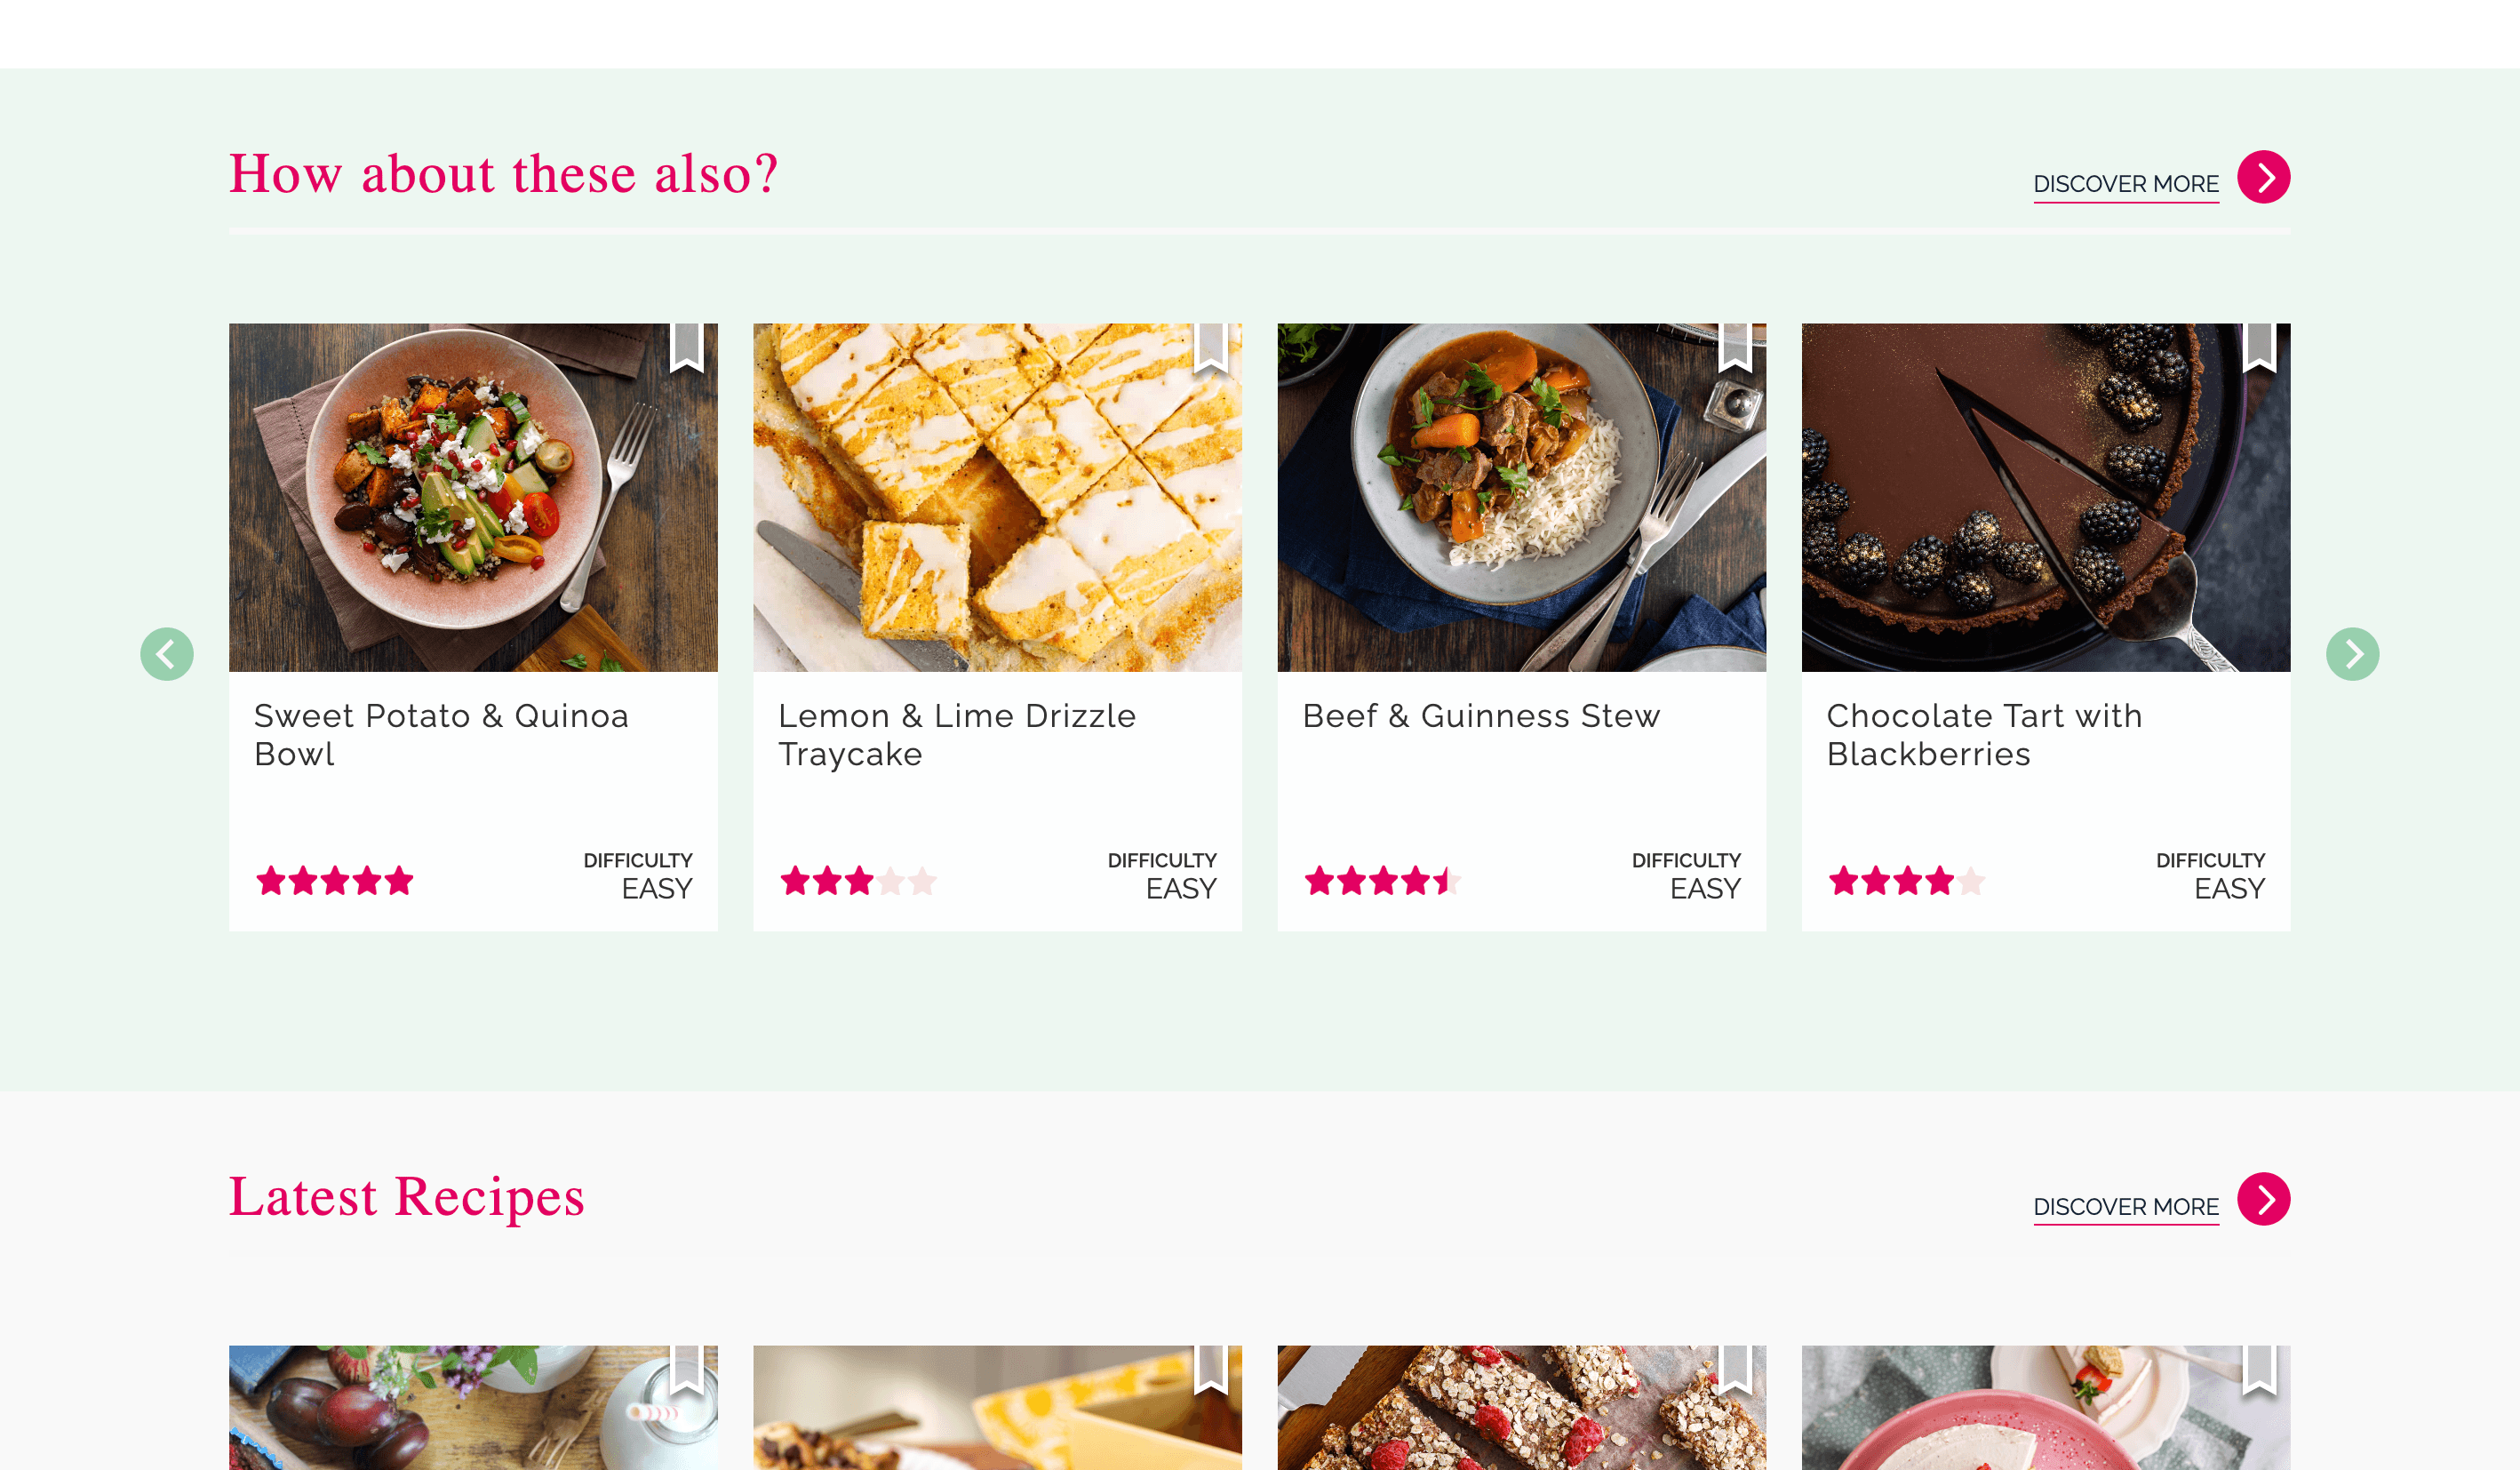The height and width of the screenshot is (1470, 2520).
Task: Open Discover More link under 'How about these also?'
Action: 2126,185
